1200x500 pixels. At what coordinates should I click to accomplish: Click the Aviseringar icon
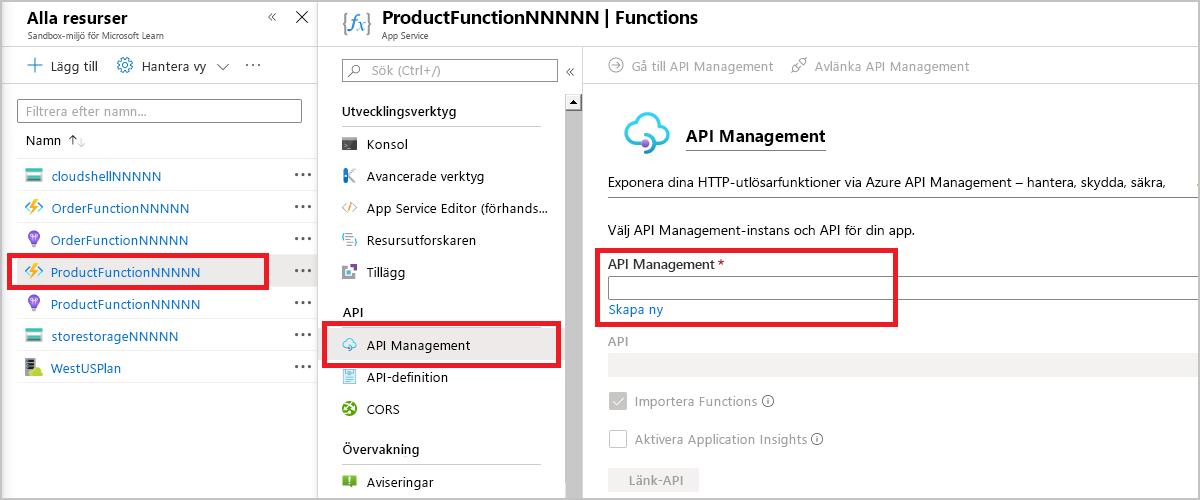pyautogui.click(x=349, y=482)
